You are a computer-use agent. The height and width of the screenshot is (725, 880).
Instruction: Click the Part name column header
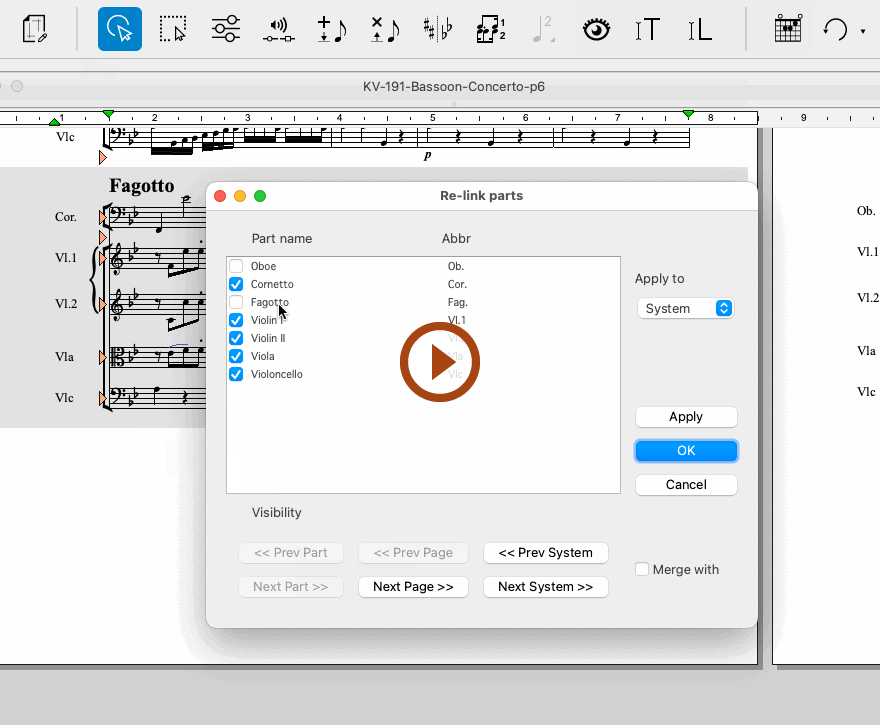point(282,238)
